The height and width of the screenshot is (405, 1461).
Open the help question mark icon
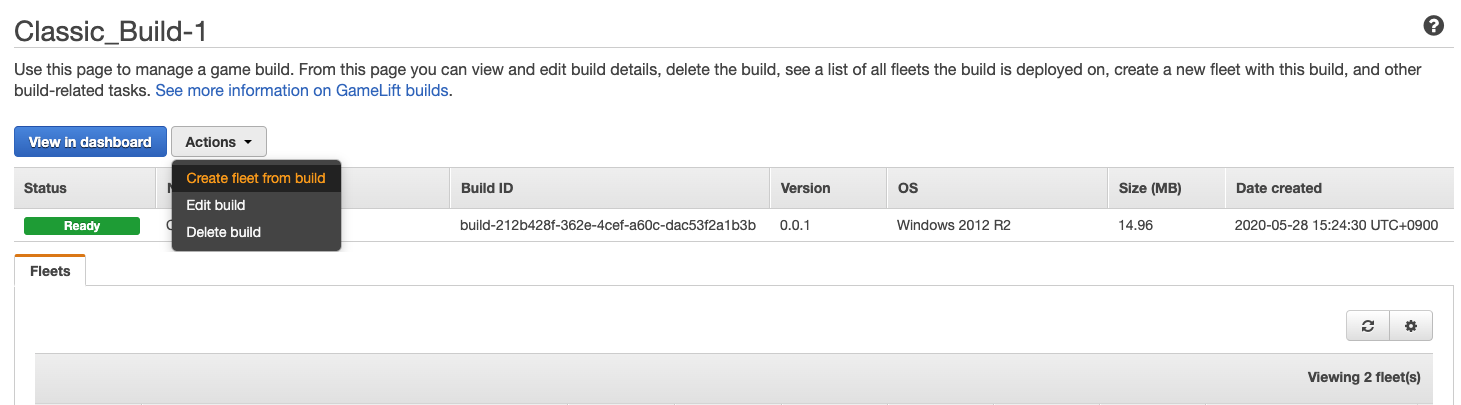point(1433,27)
